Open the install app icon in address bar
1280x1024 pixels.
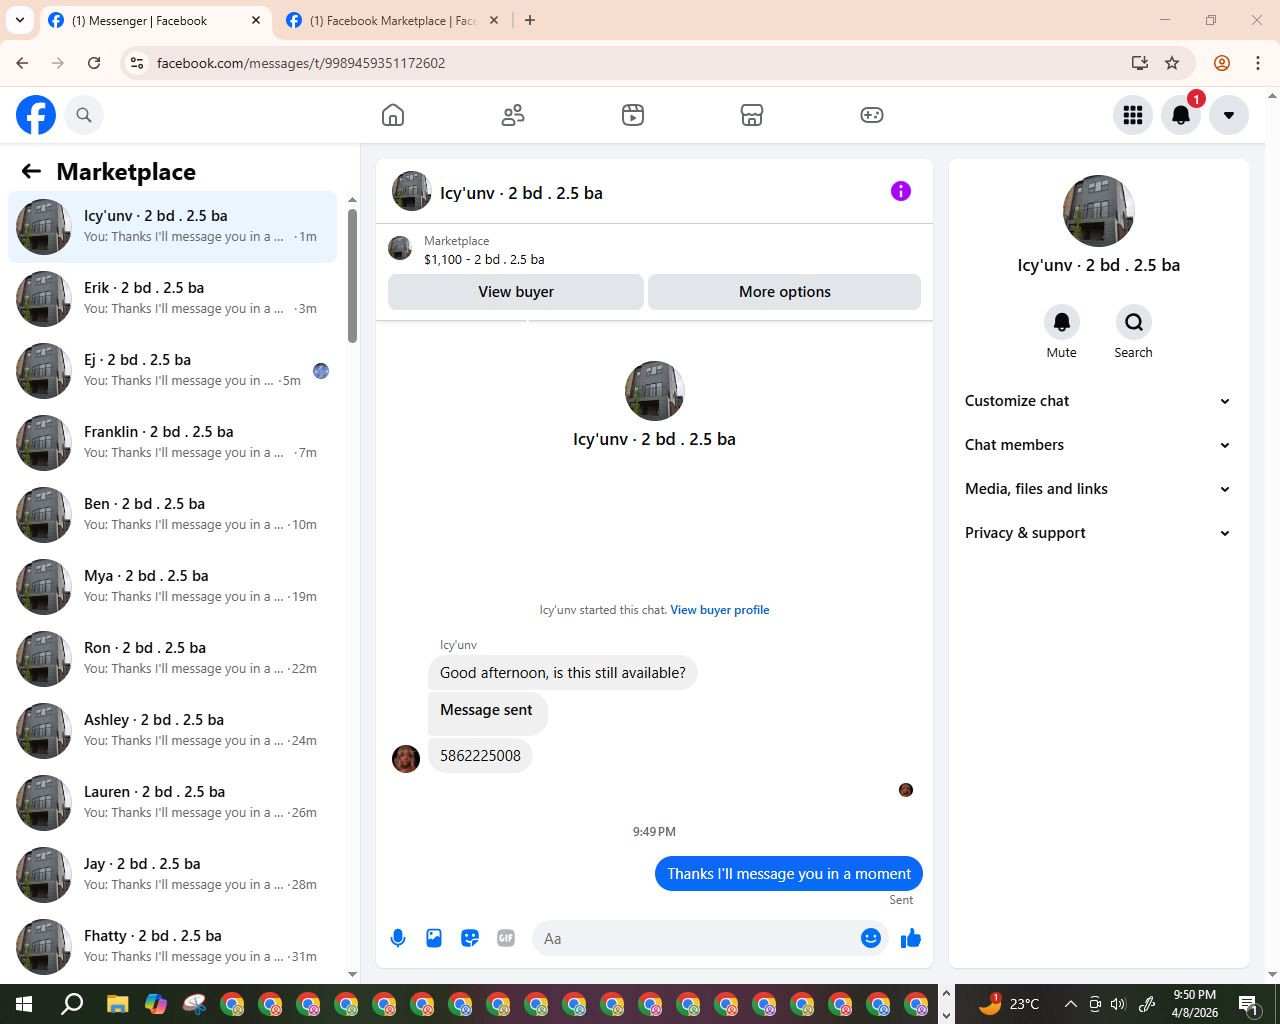click(1139, 63)
